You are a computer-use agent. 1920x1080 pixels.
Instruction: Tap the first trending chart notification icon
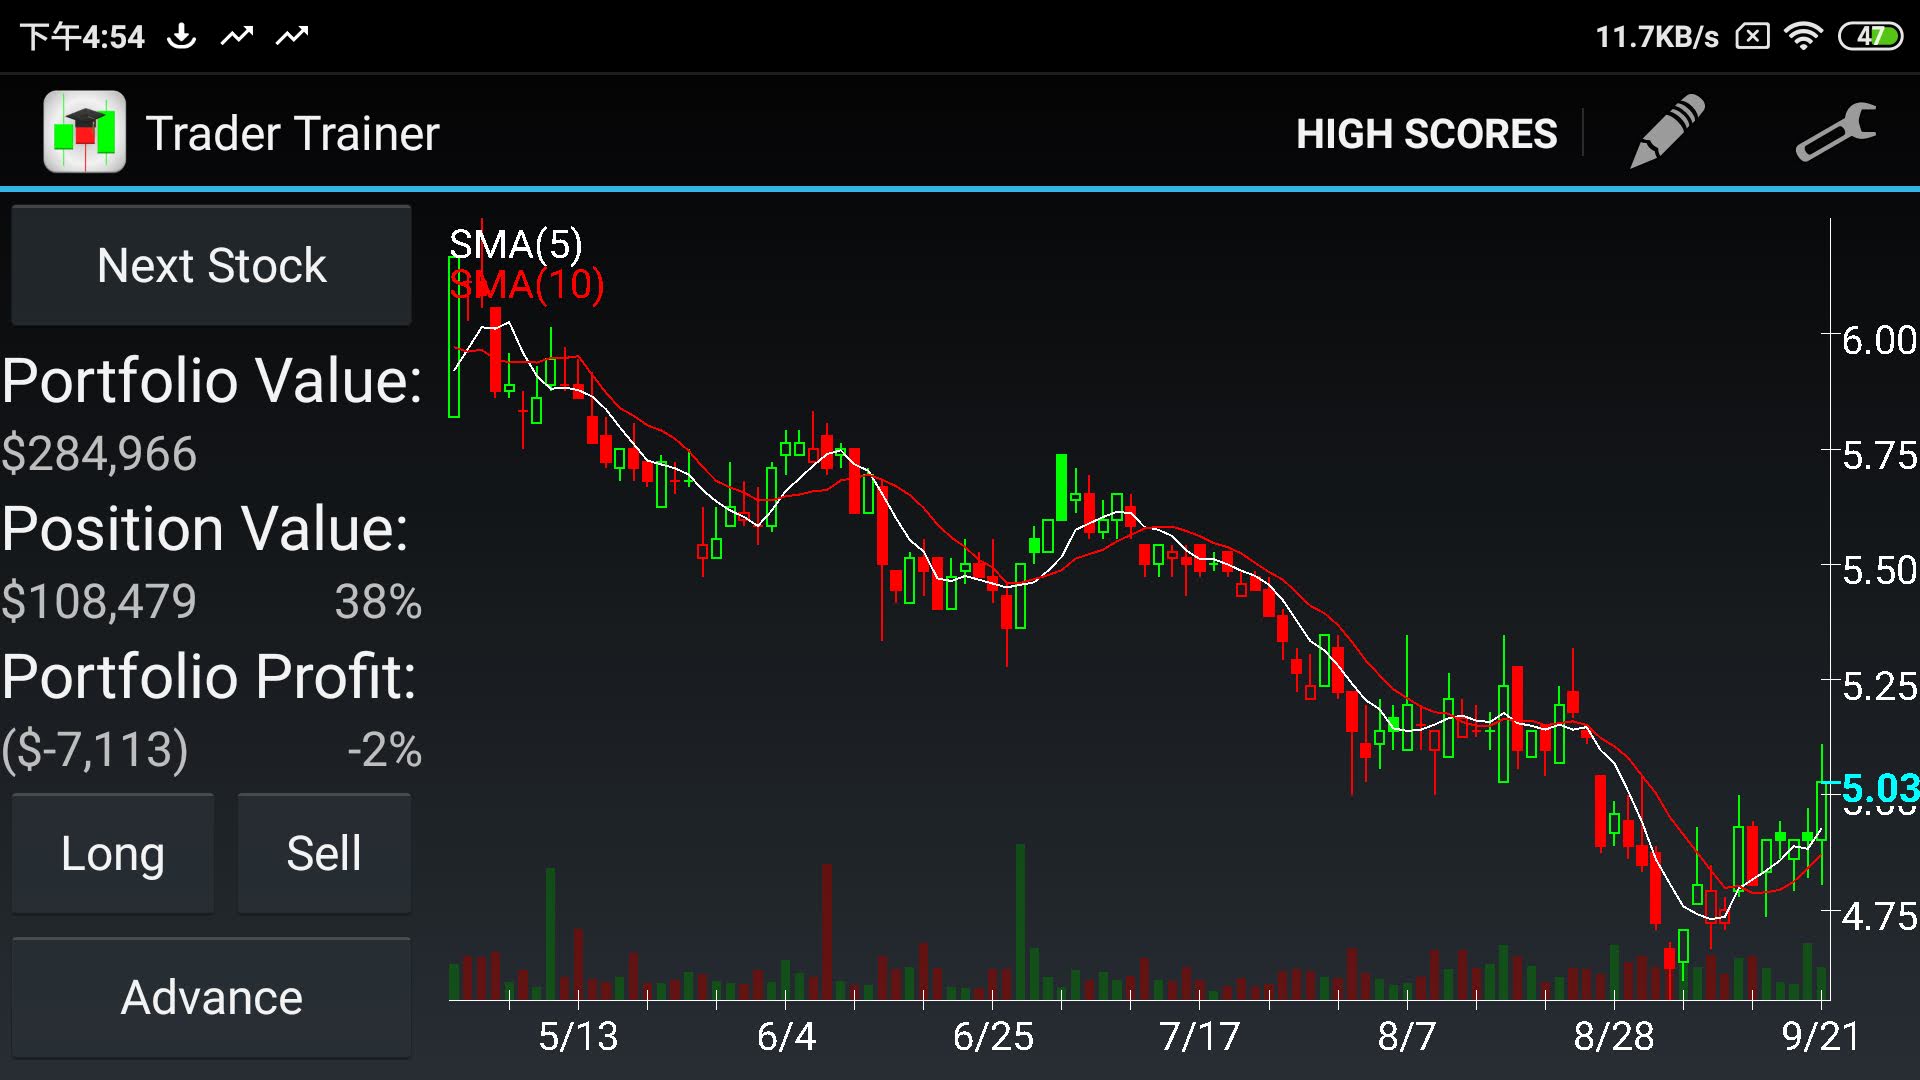pos(237,37)
